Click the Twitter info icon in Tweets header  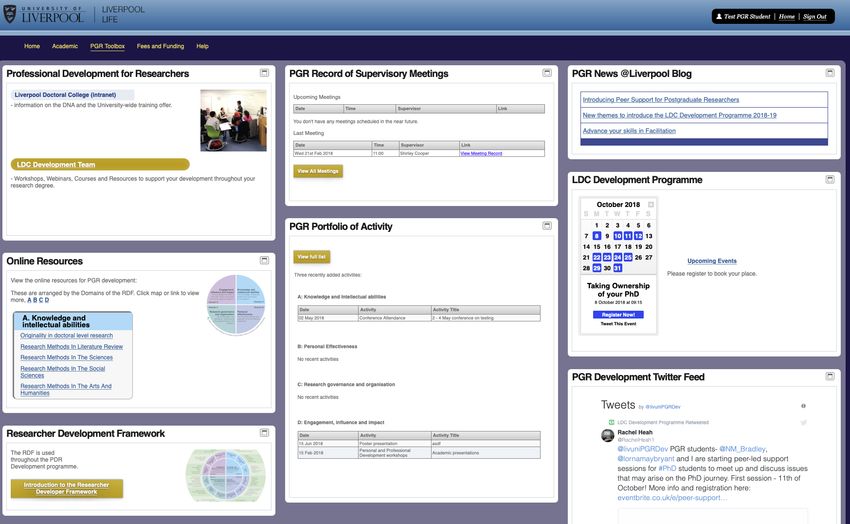click(x=803, y=406)
